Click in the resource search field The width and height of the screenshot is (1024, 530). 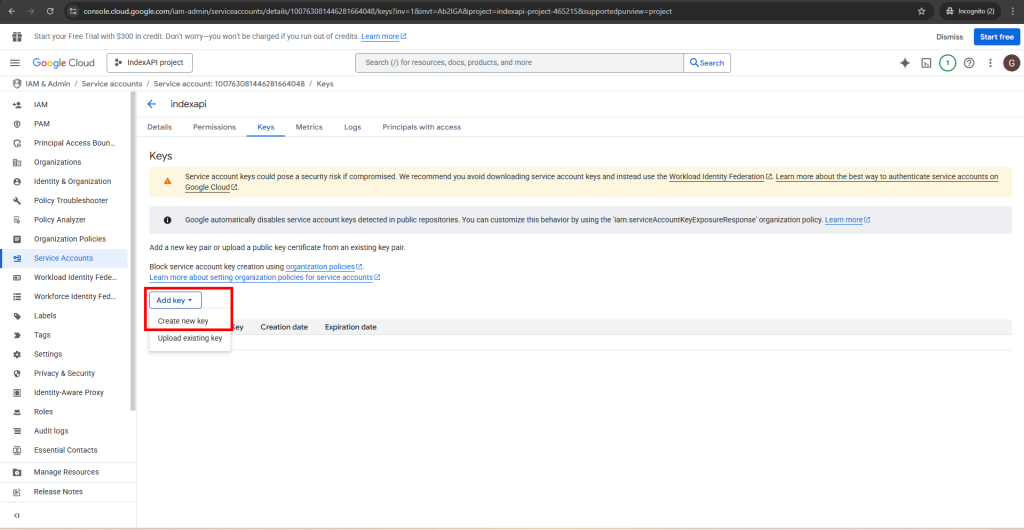tap(520, 63)
